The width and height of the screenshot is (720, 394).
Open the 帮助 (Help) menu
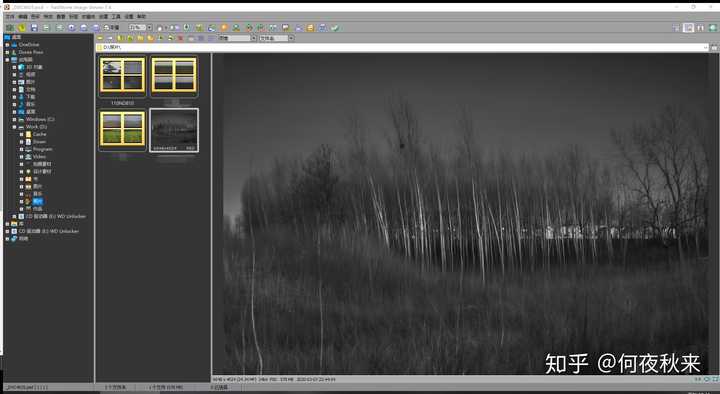141,17
